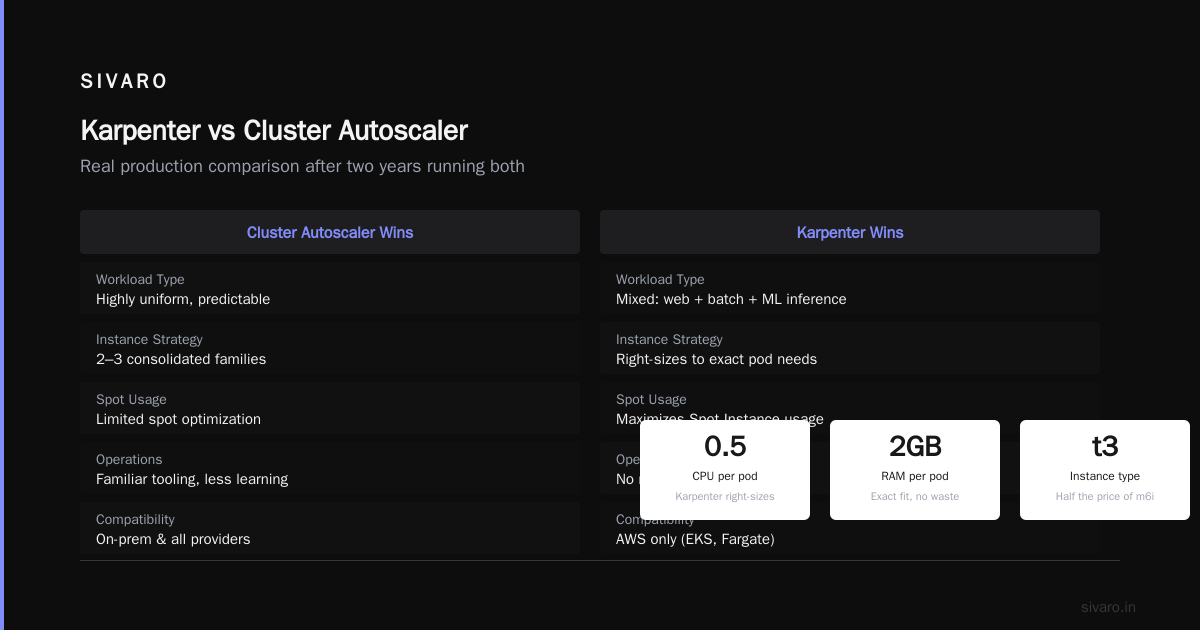The image size is (1200, 630).
Task: Click the Highly uniform, predictable workload row
Action: (330, 289)
